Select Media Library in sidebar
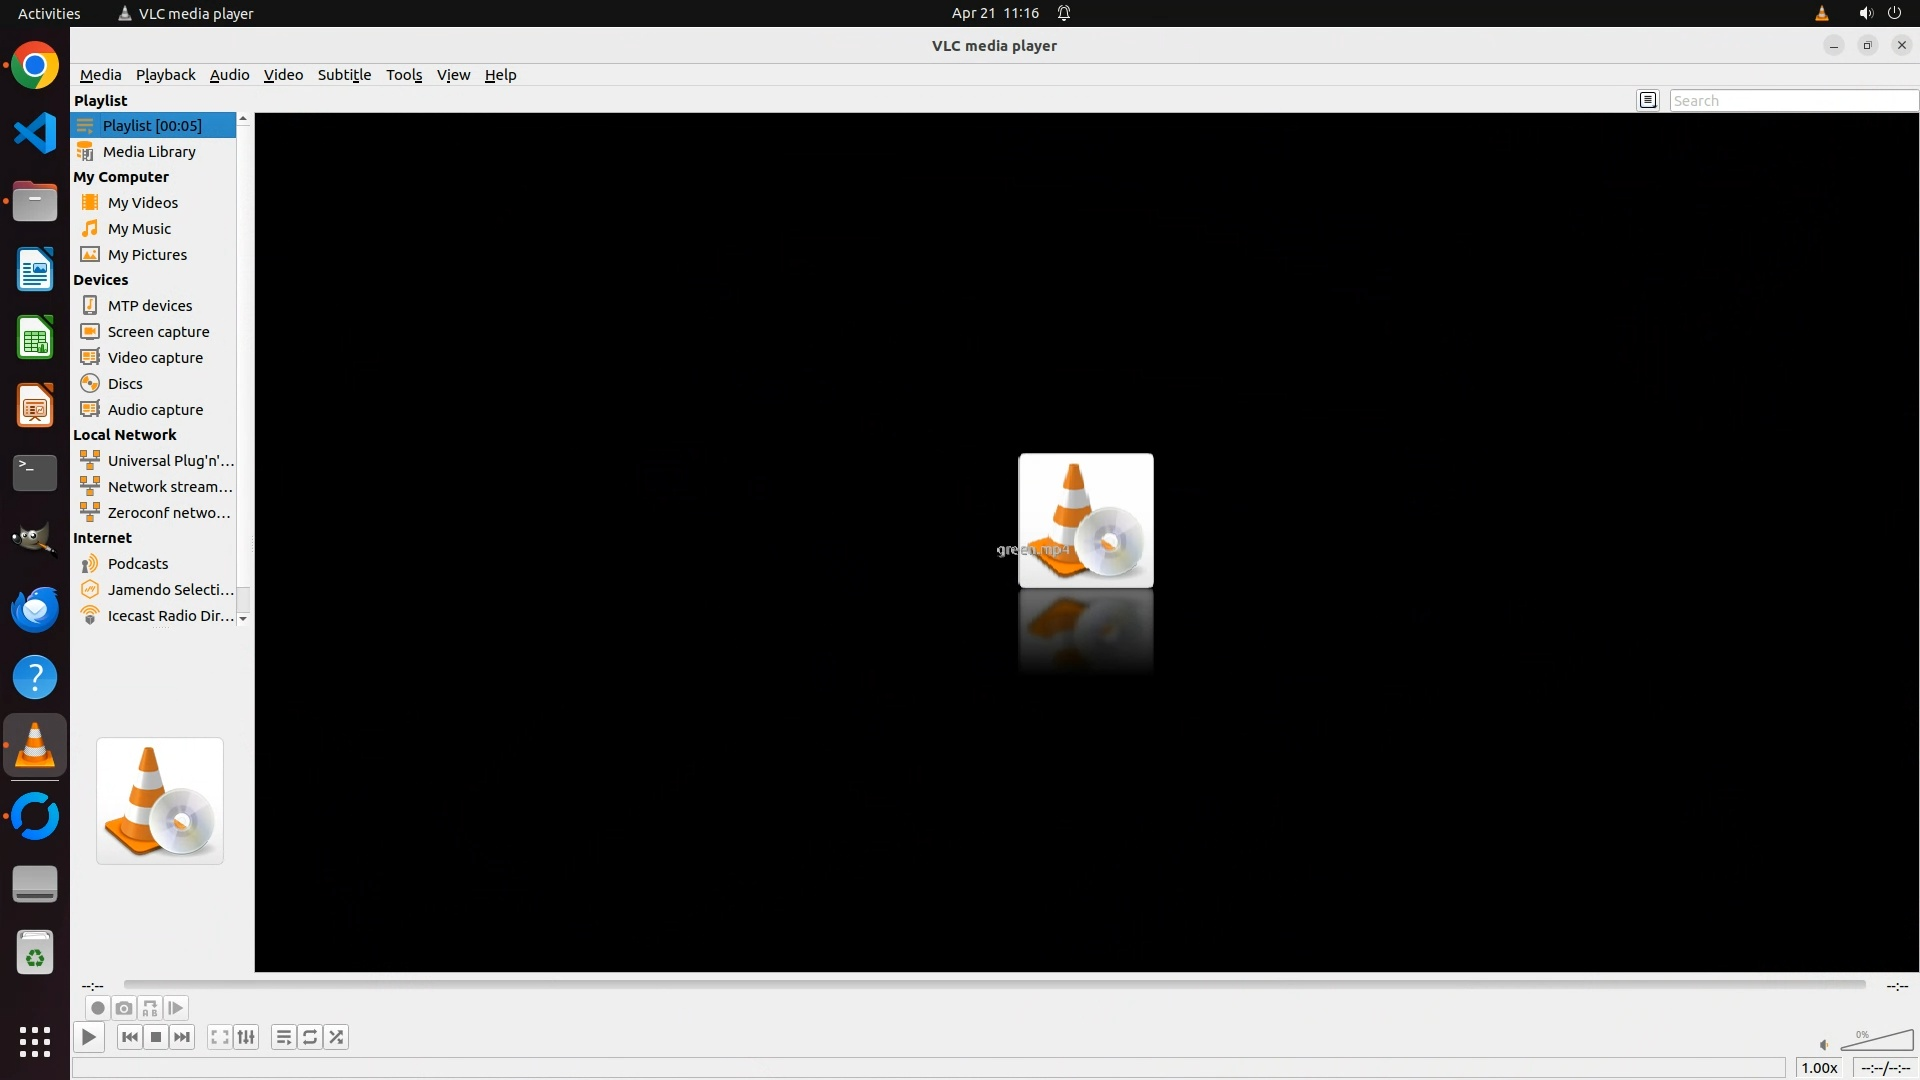The image size is (1920, 1080). pyautogui.click(x=149, y=152)
